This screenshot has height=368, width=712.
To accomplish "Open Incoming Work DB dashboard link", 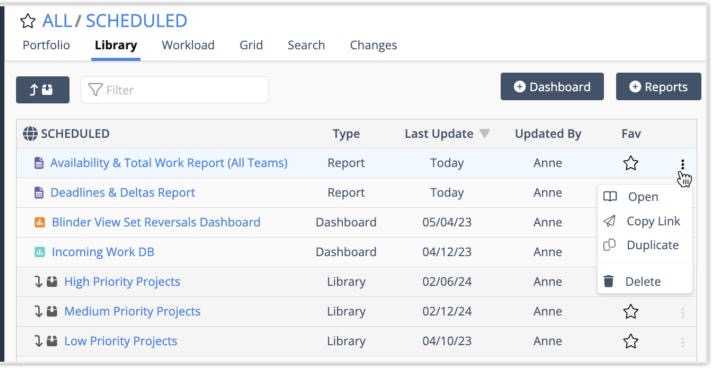I will [103, 252].
